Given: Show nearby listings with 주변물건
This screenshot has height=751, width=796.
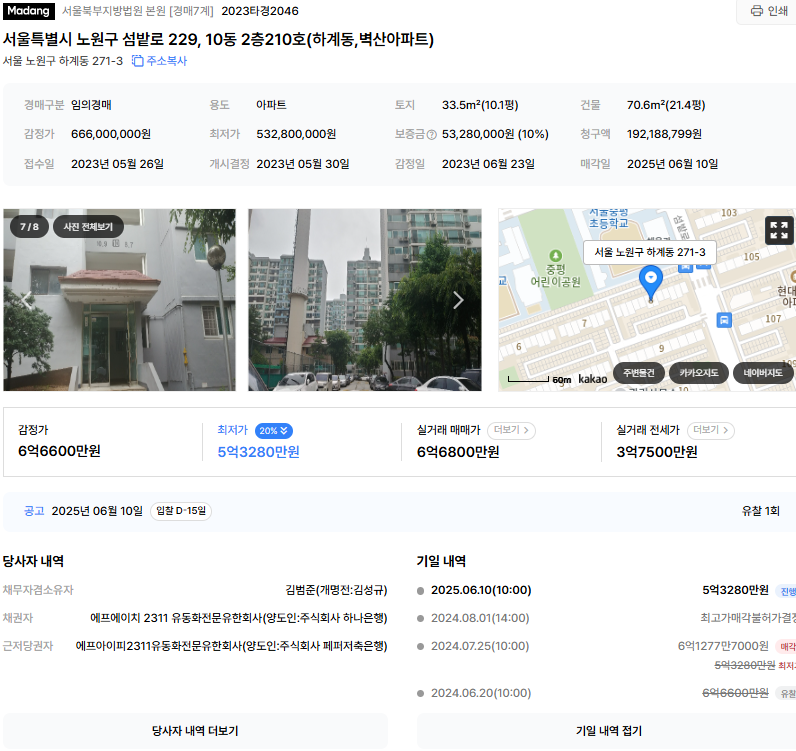Looking at the screenshot, I should click(639, 373).
